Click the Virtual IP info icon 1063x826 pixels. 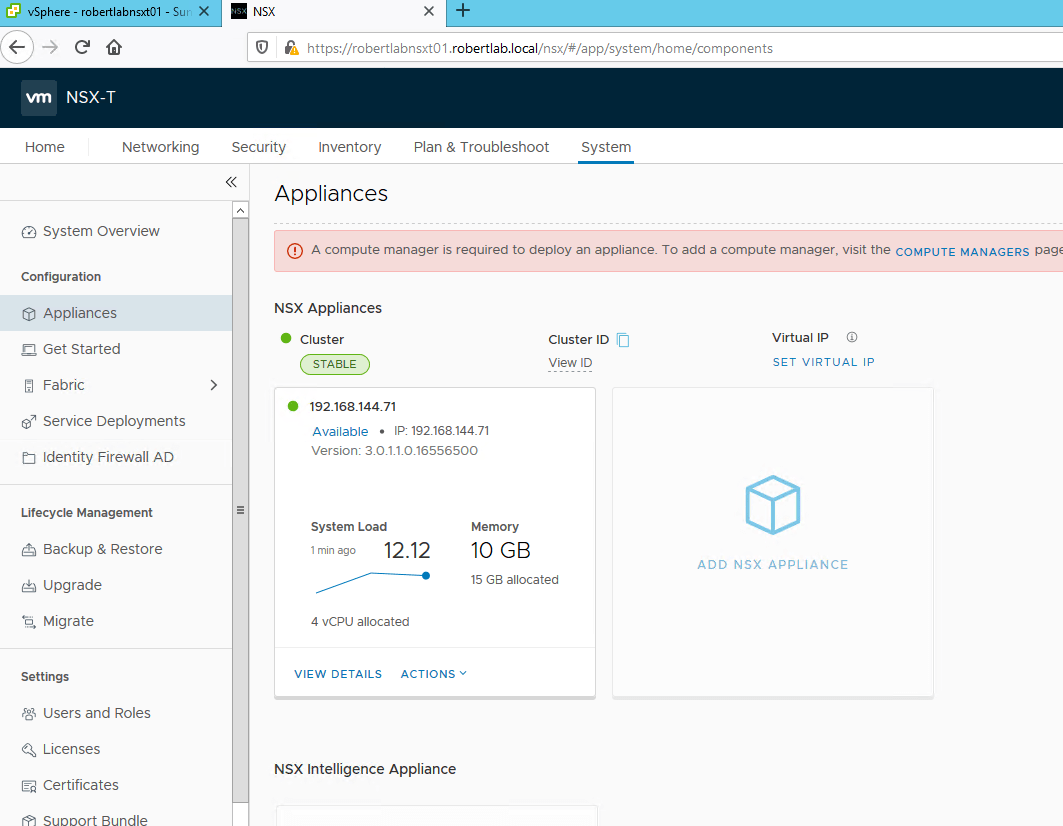pos(852,338)
